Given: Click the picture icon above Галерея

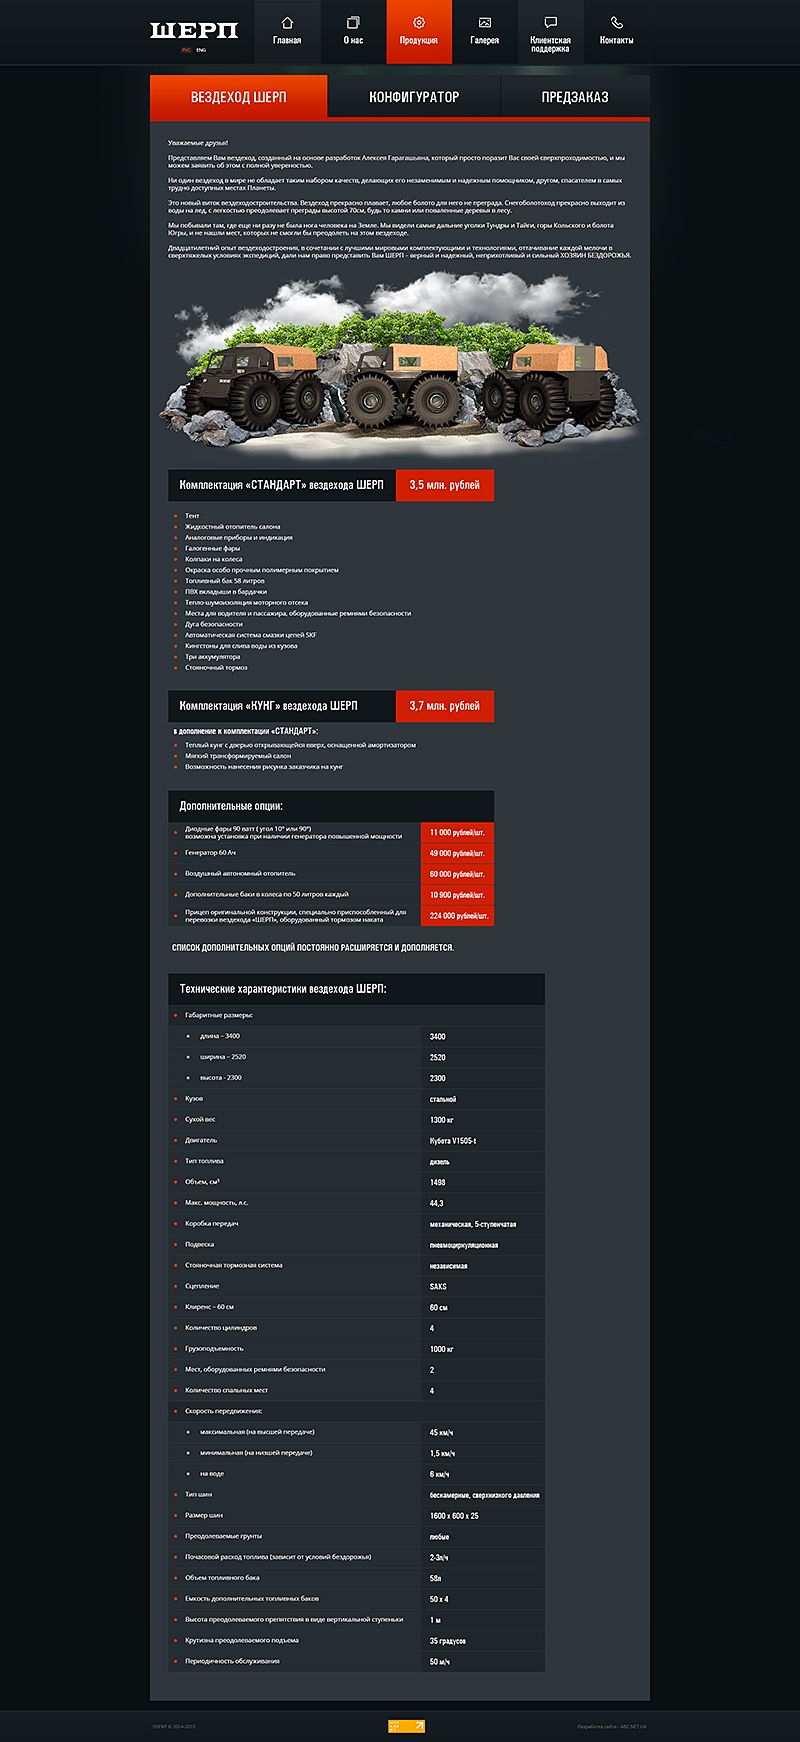Looking at the screenshot, I should pos(484,22).
